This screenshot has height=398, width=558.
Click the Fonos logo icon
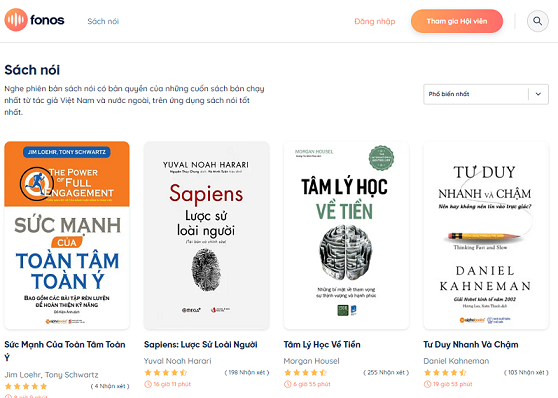tap(16, 20)
